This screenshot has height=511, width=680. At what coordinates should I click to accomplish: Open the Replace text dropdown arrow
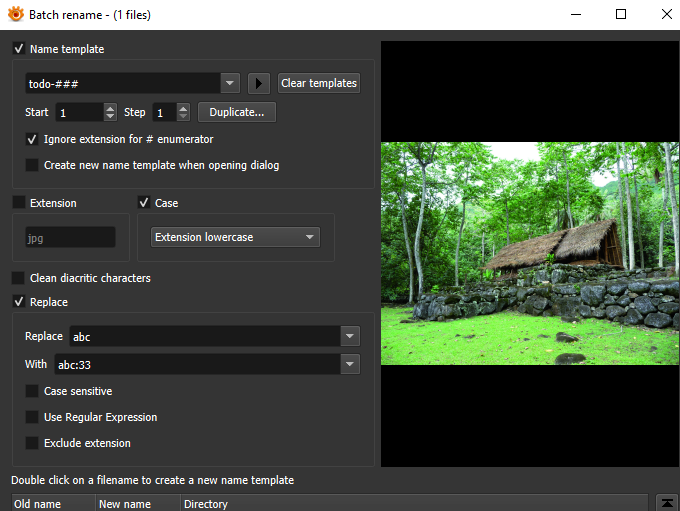[x=349, y=336]
